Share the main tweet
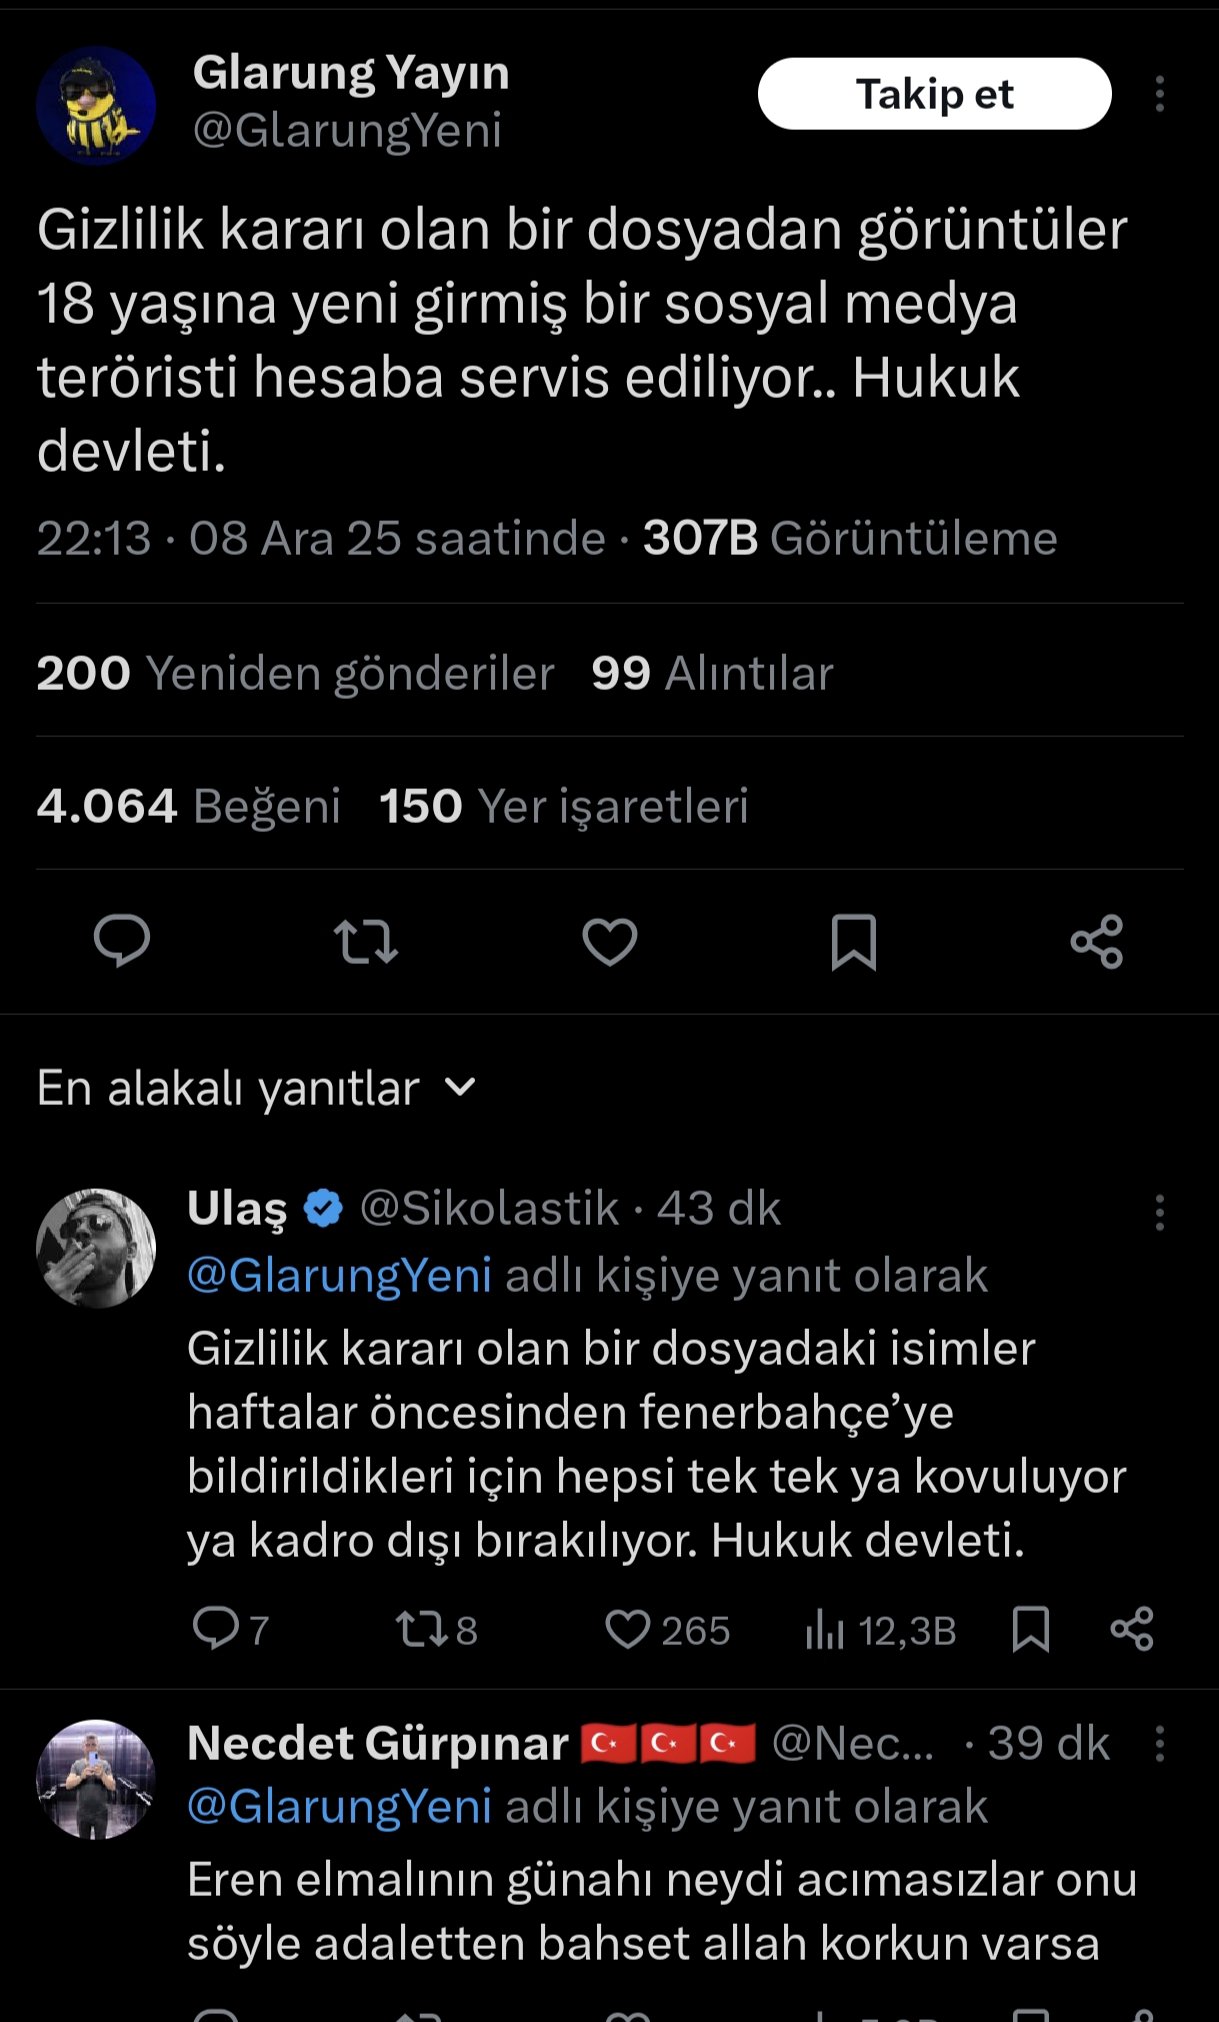The image size is (1219, 2022). (1097, 941)
